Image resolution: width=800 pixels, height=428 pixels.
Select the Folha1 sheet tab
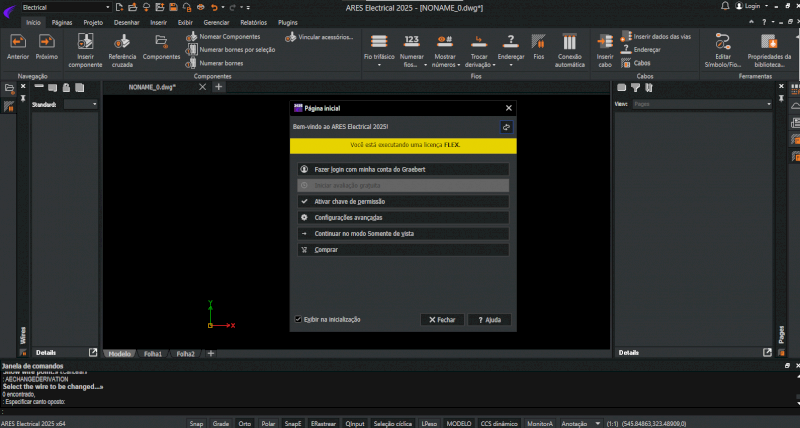pos(153,354)
